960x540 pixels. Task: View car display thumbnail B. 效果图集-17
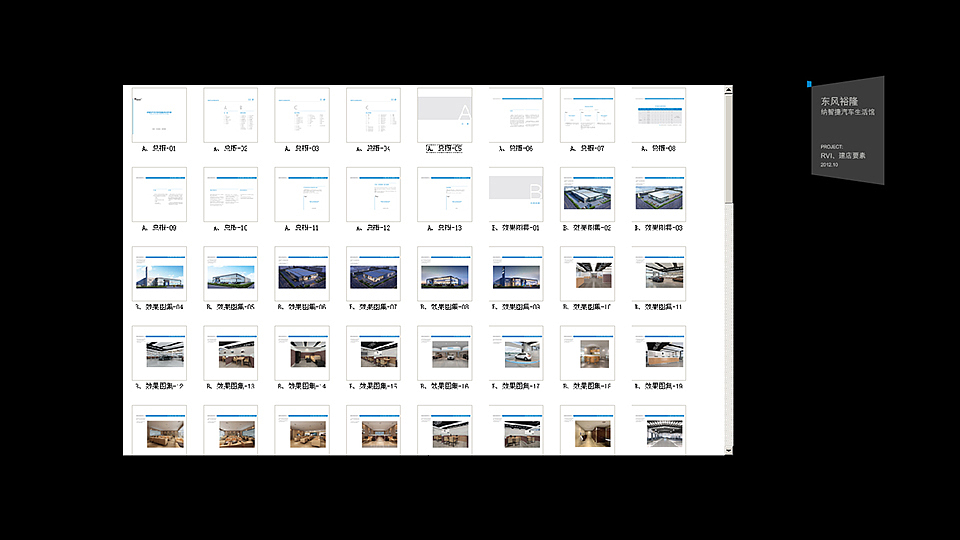516,353
